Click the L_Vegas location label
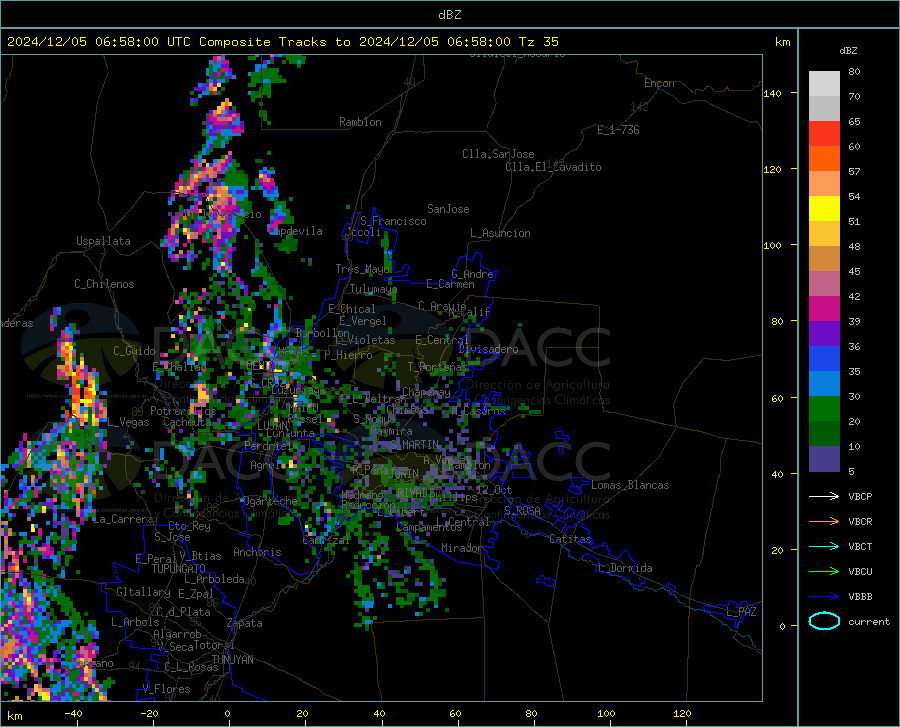The image size is (900, 727). click(x=128, y=422)
